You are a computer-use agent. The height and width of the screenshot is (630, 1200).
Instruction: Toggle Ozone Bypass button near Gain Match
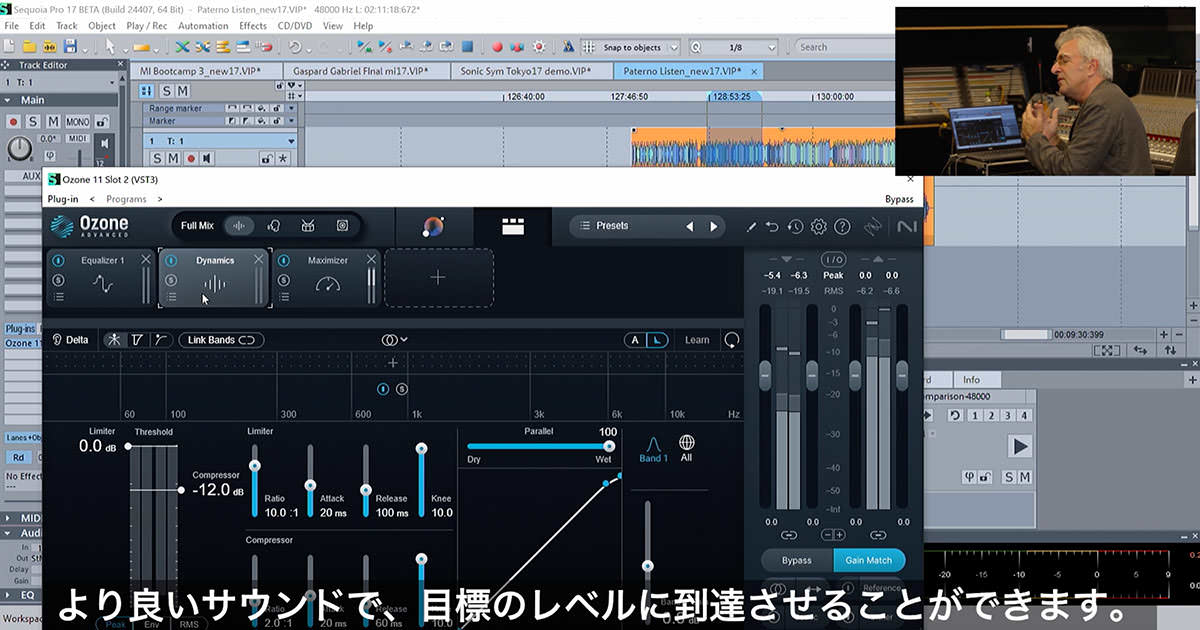[x=797, y=560]
